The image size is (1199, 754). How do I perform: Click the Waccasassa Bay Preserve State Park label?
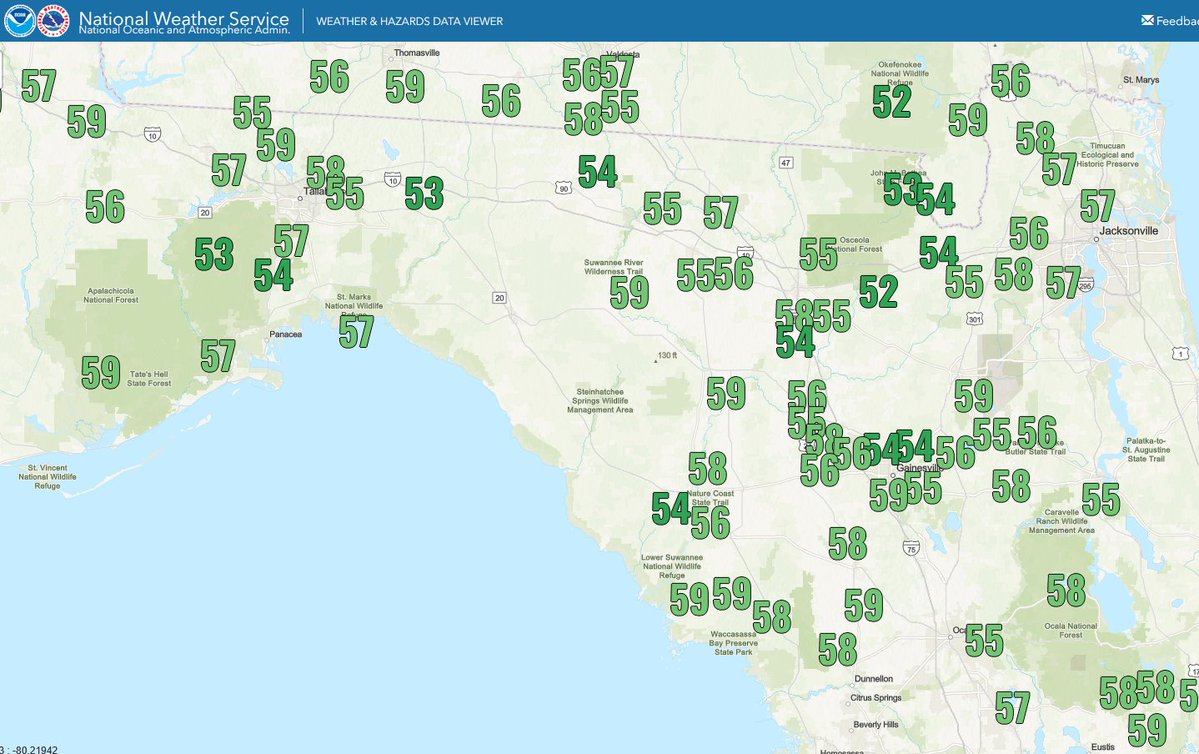tap(733, 643)
